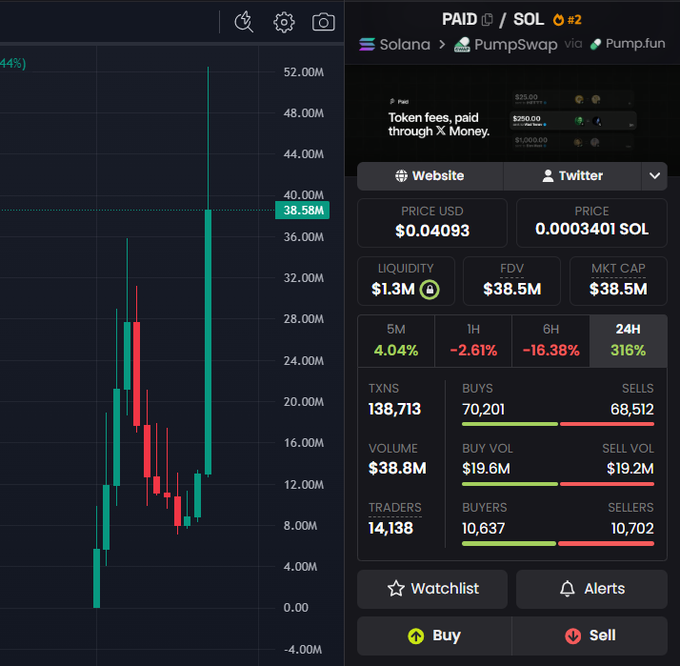680x666 pixels.
Task: Click the SELLERS count 10,702
Action: coord(632,528)
